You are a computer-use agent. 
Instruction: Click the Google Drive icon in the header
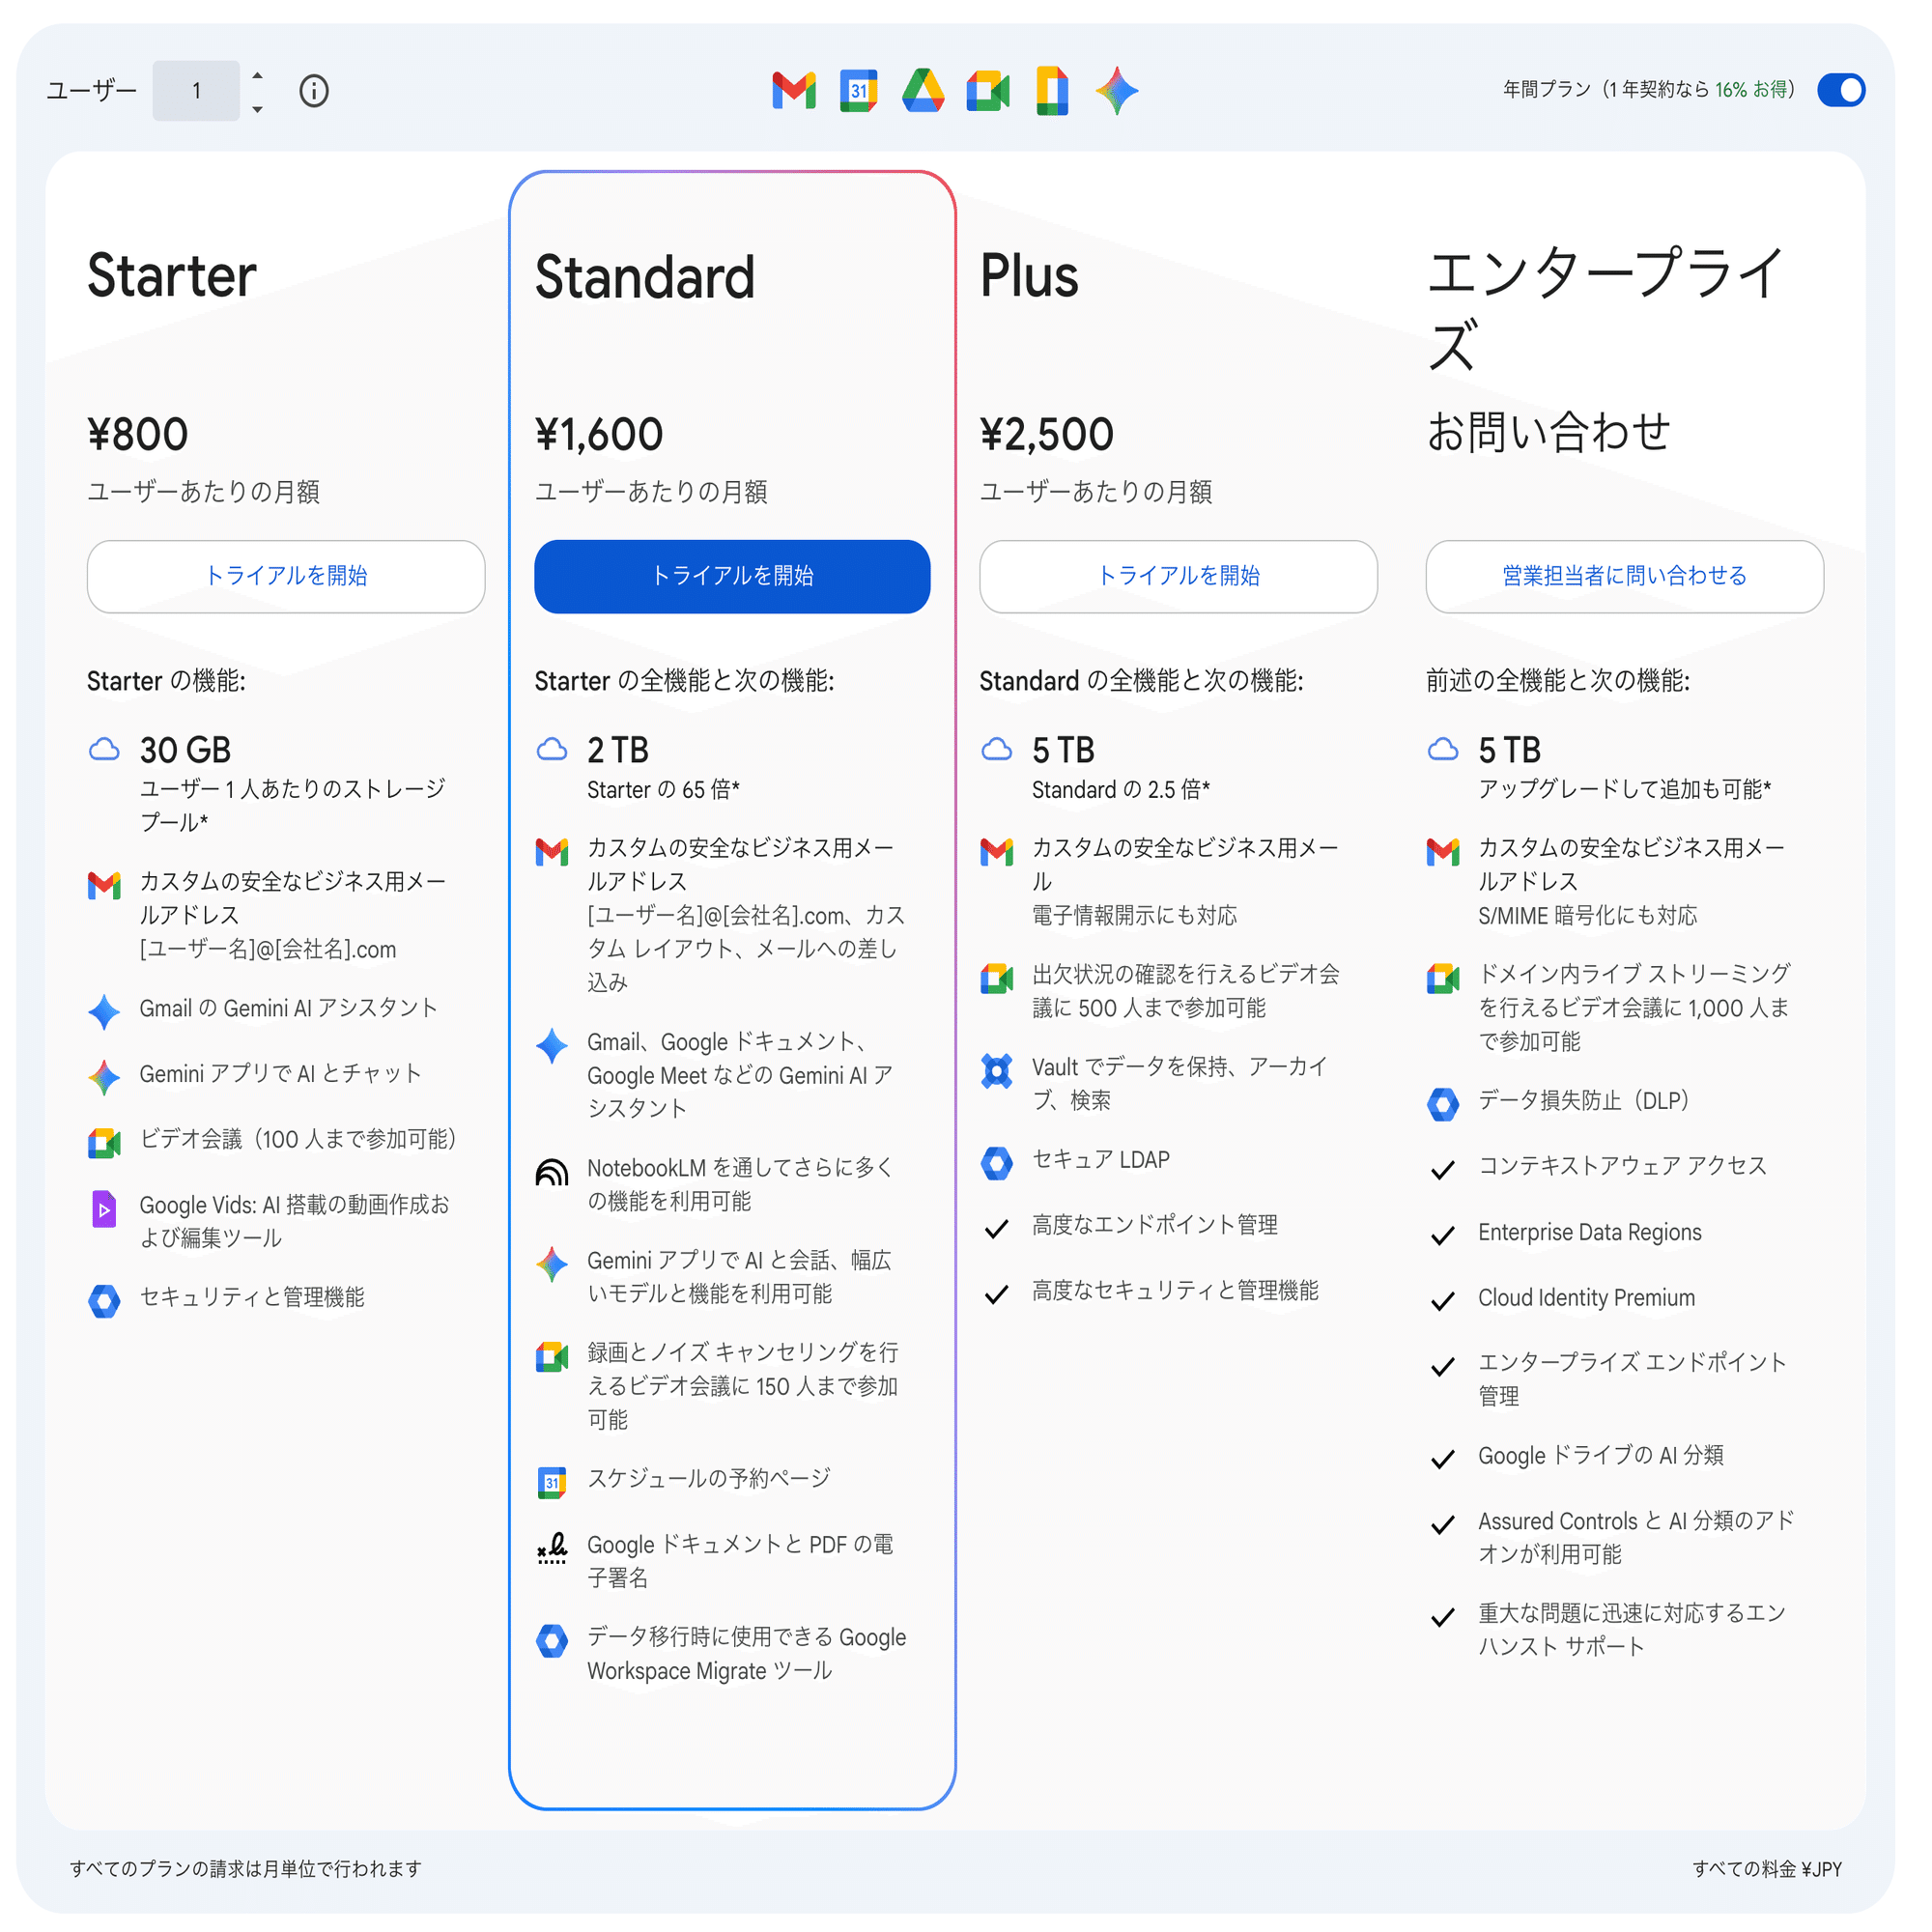[x=923, y=91]
